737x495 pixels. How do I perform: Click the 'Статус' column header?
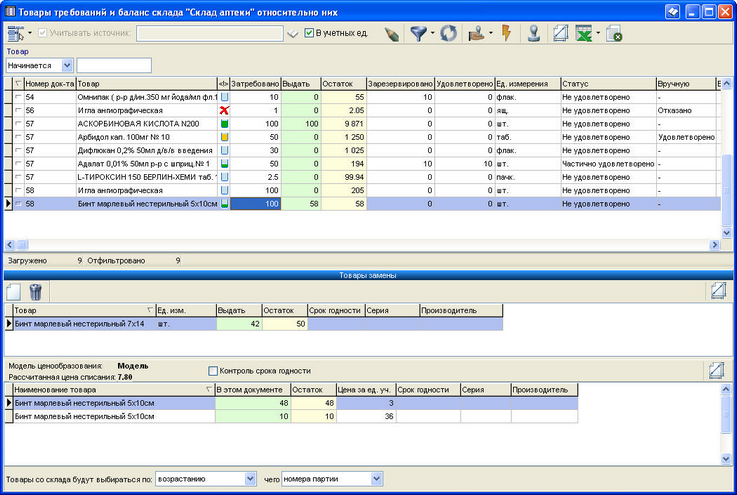click(x=609, y=84)
